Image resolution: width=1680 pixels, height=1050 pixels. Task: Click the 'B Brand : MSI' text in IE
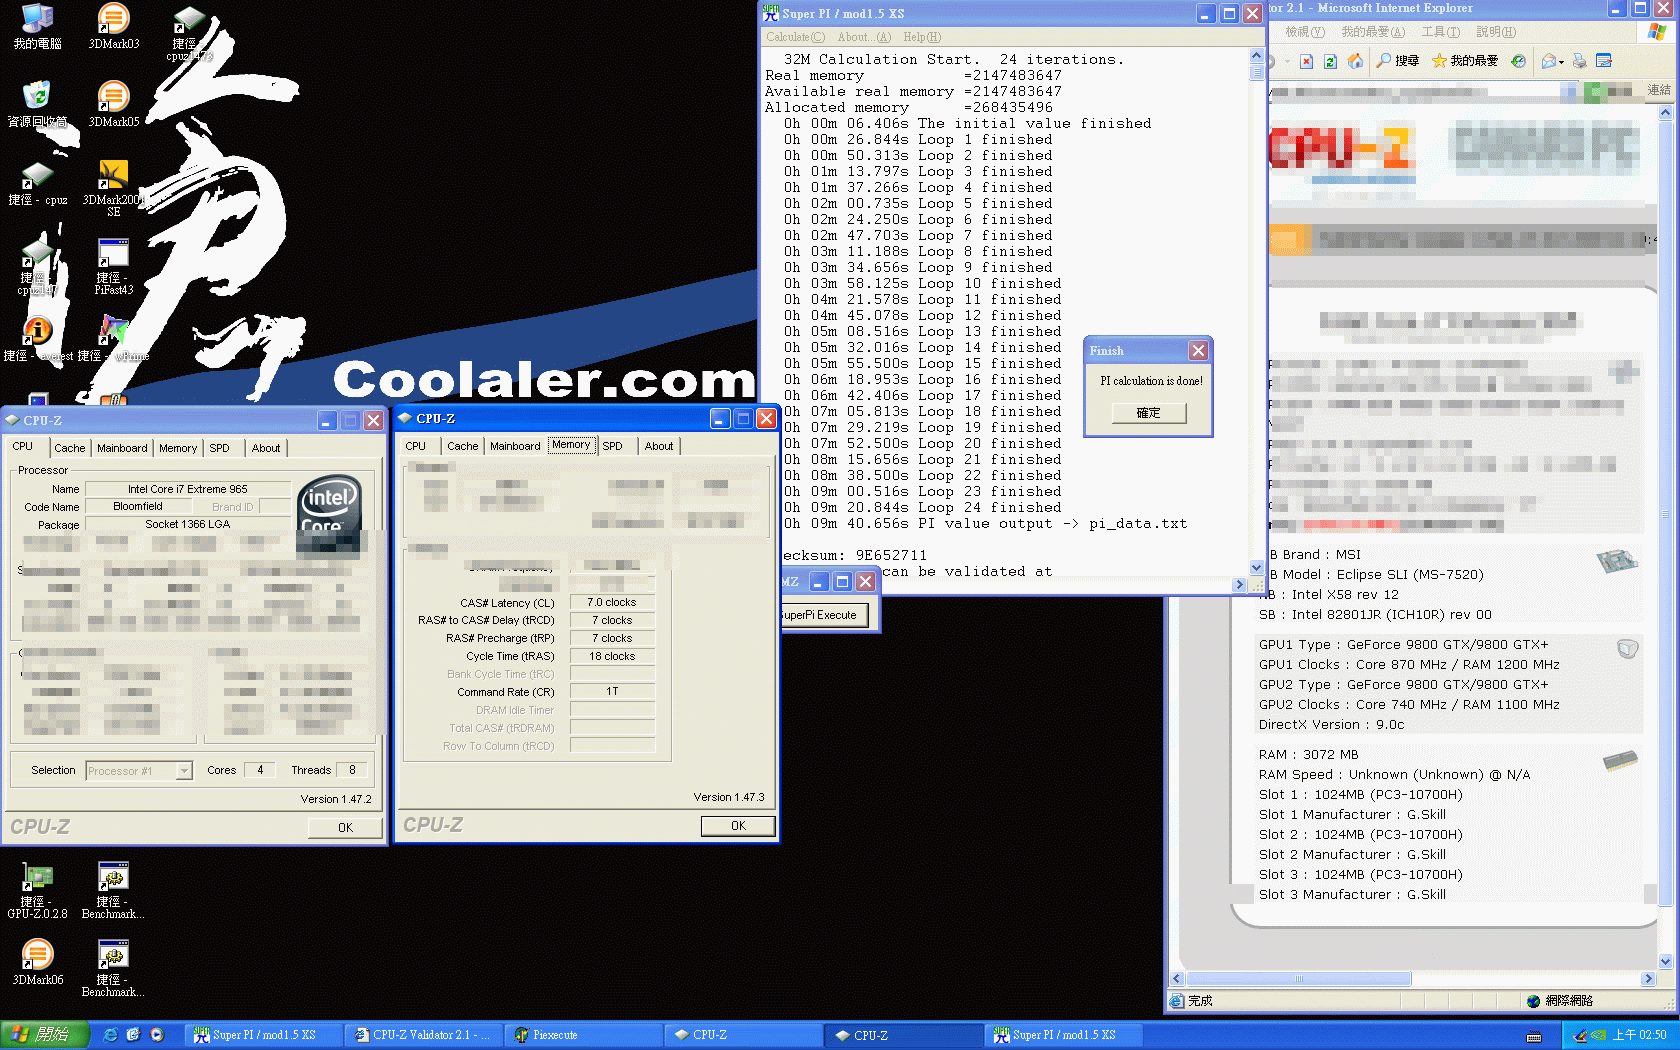point(1315,555)
